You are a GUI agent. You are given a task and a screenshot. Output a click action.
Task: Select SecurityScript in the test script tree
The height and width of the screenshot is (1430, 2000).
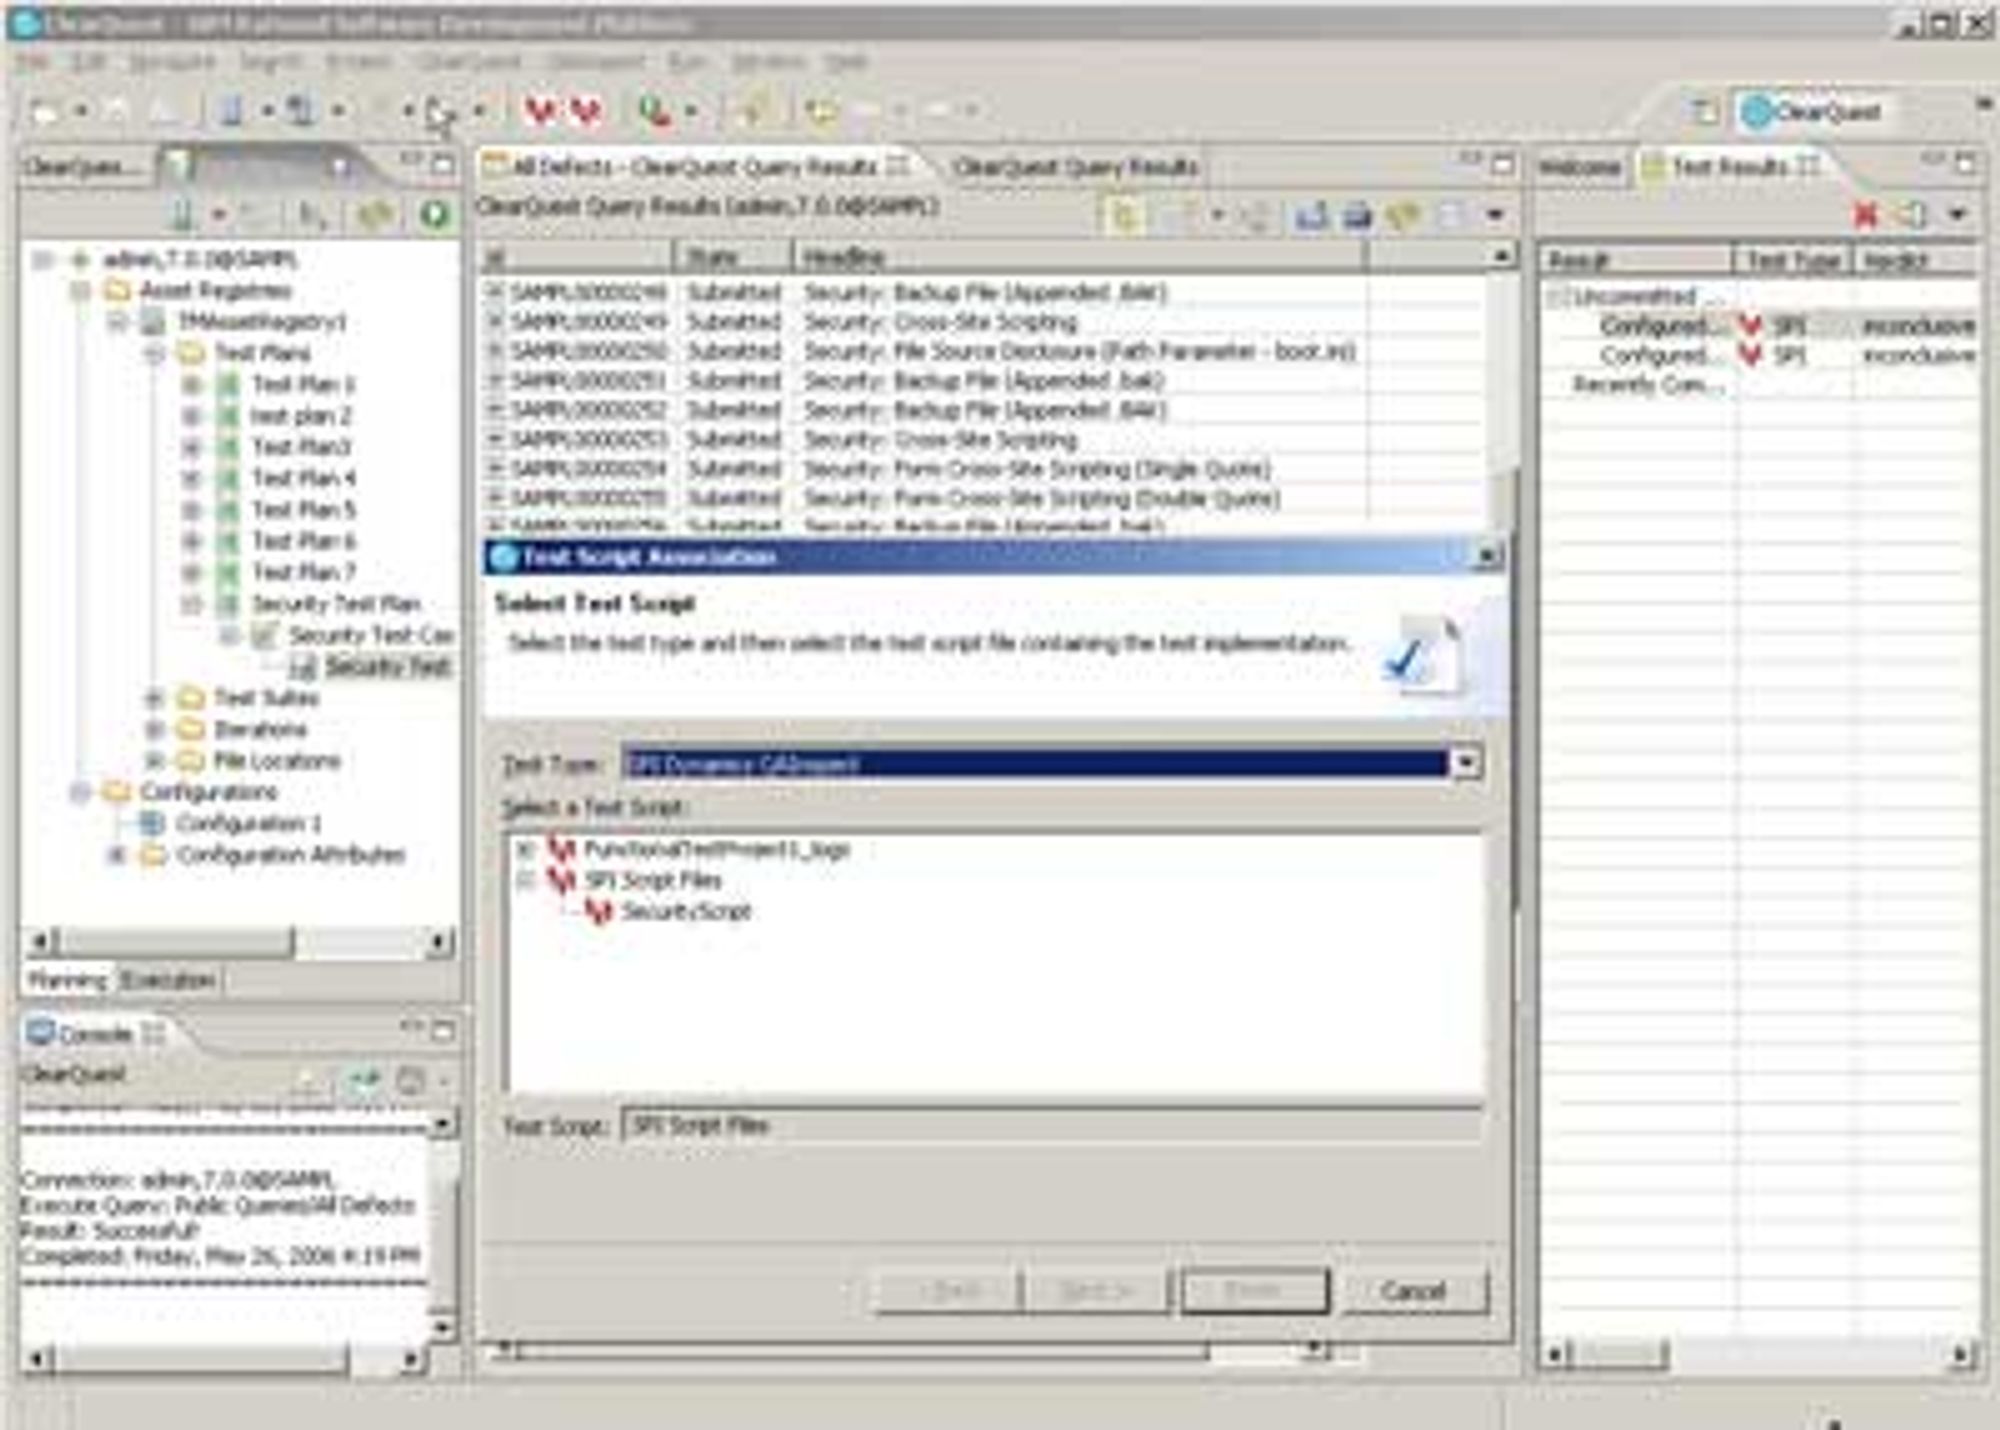click(686, 911)
